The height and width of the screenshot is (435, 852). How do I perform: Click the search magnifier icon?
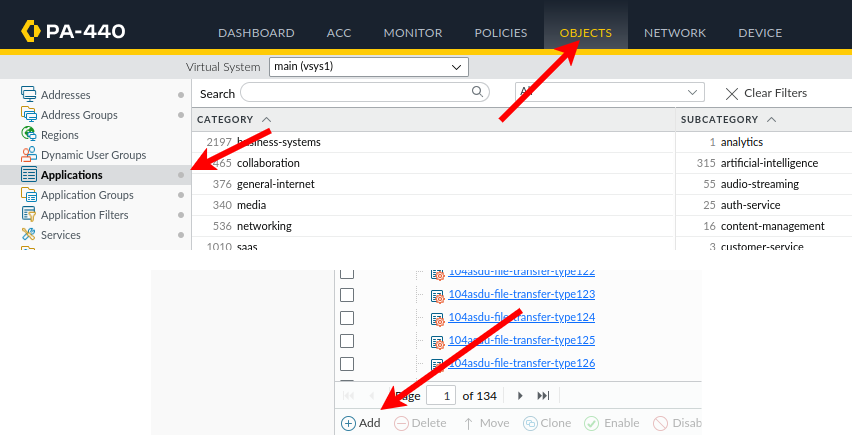(x=479, y=92)
